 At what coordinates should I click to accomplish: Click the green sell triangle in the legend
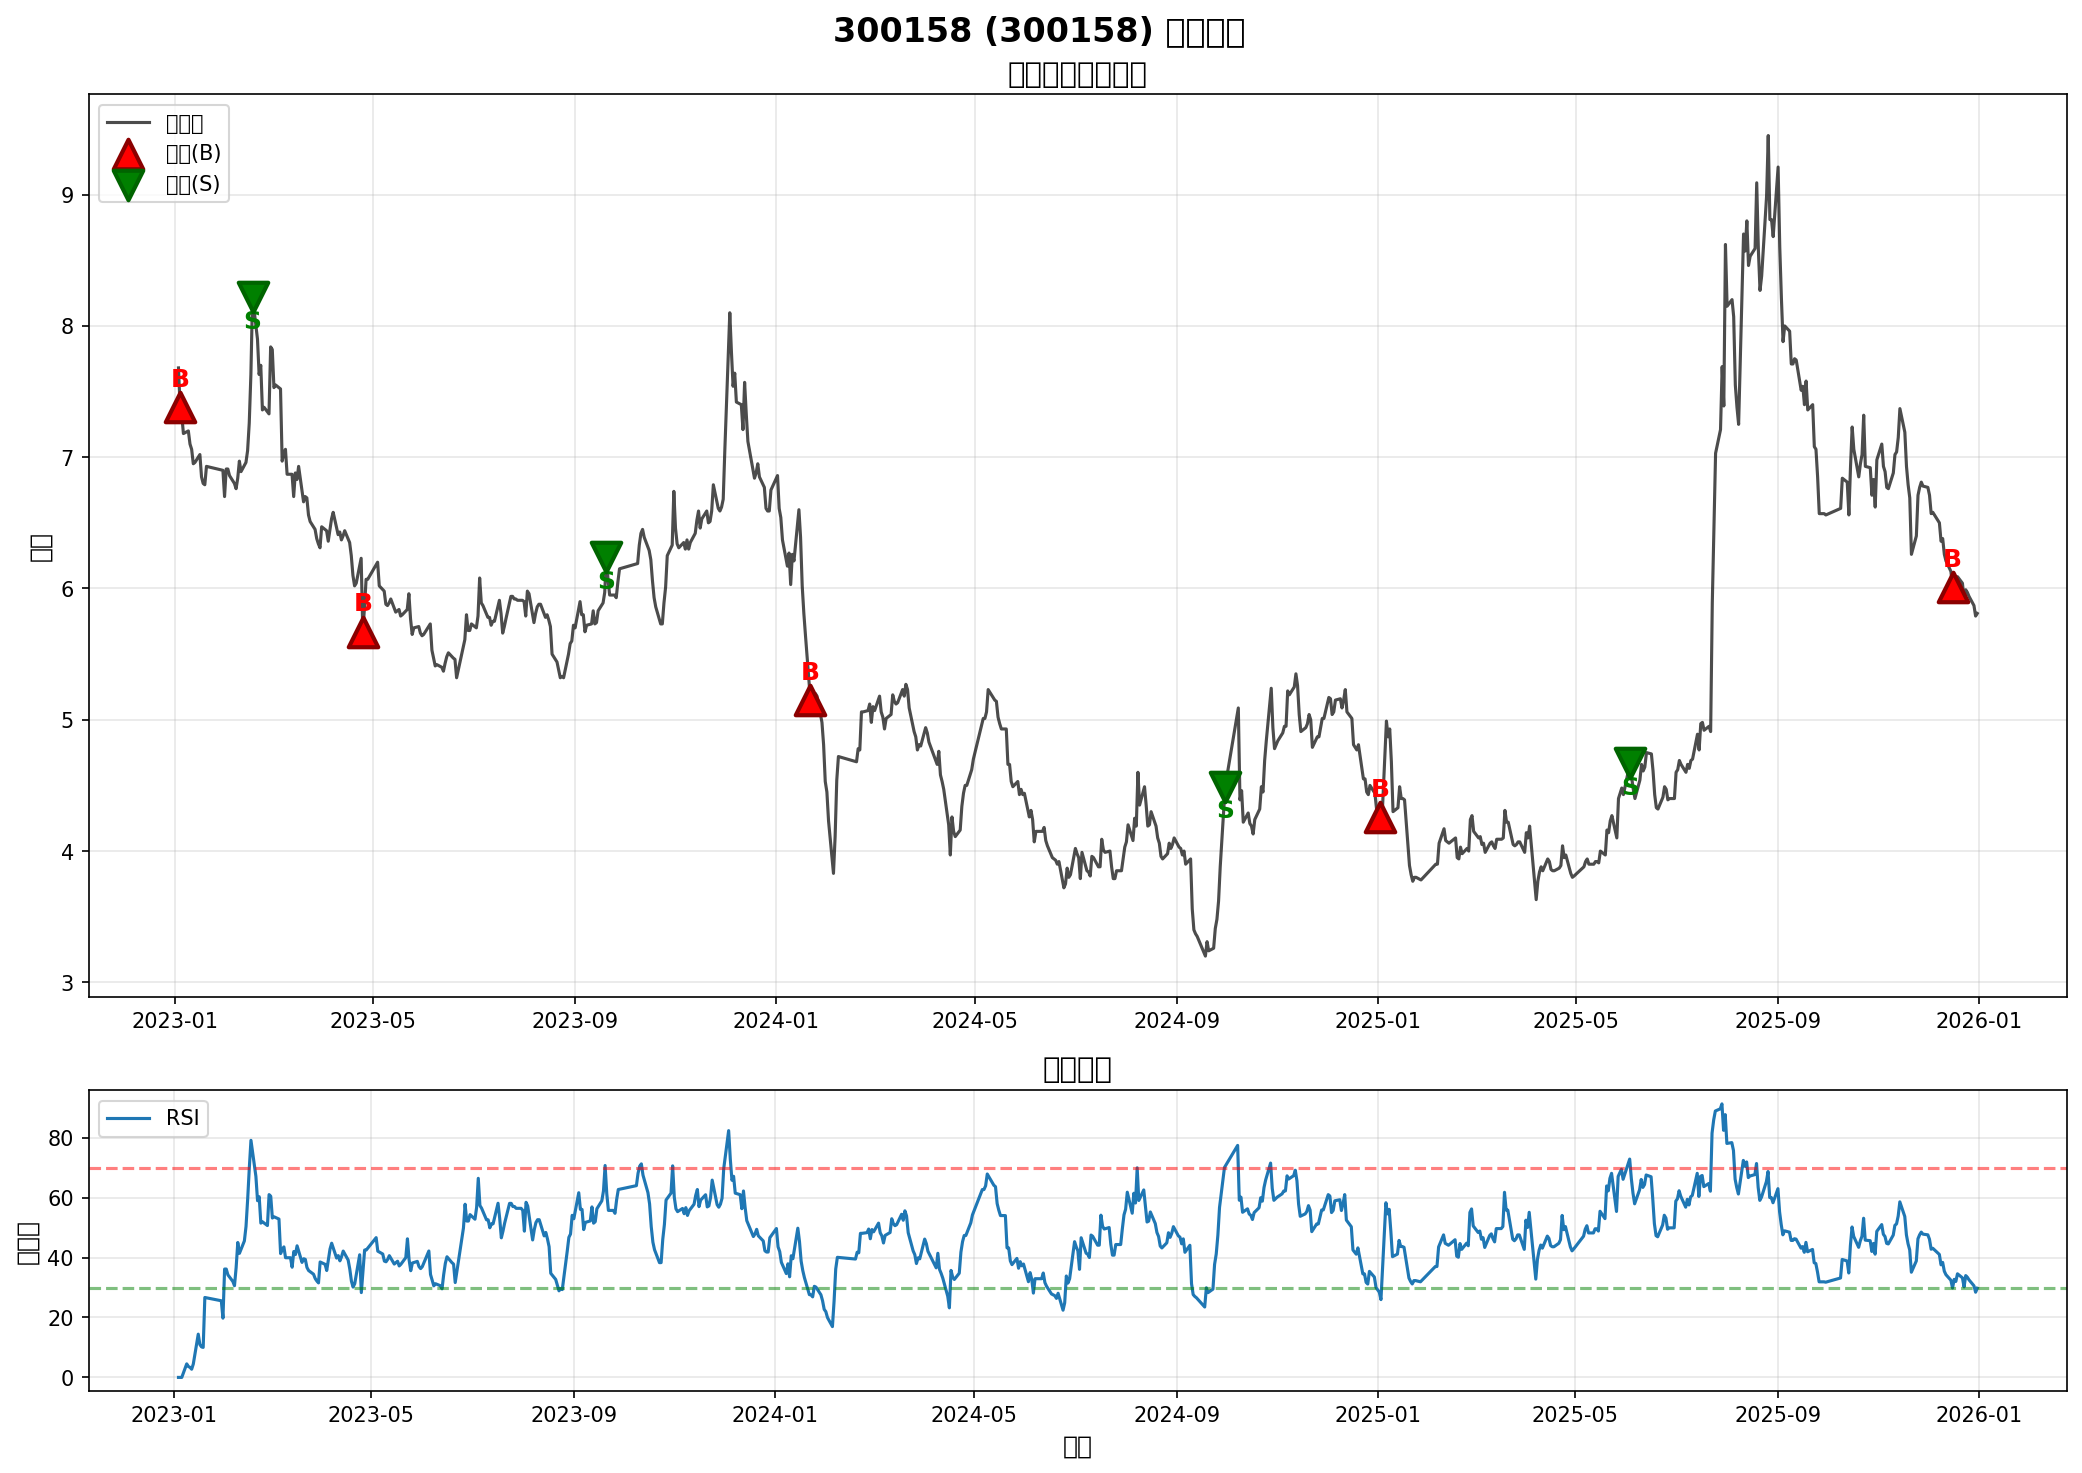coord(128,184)
